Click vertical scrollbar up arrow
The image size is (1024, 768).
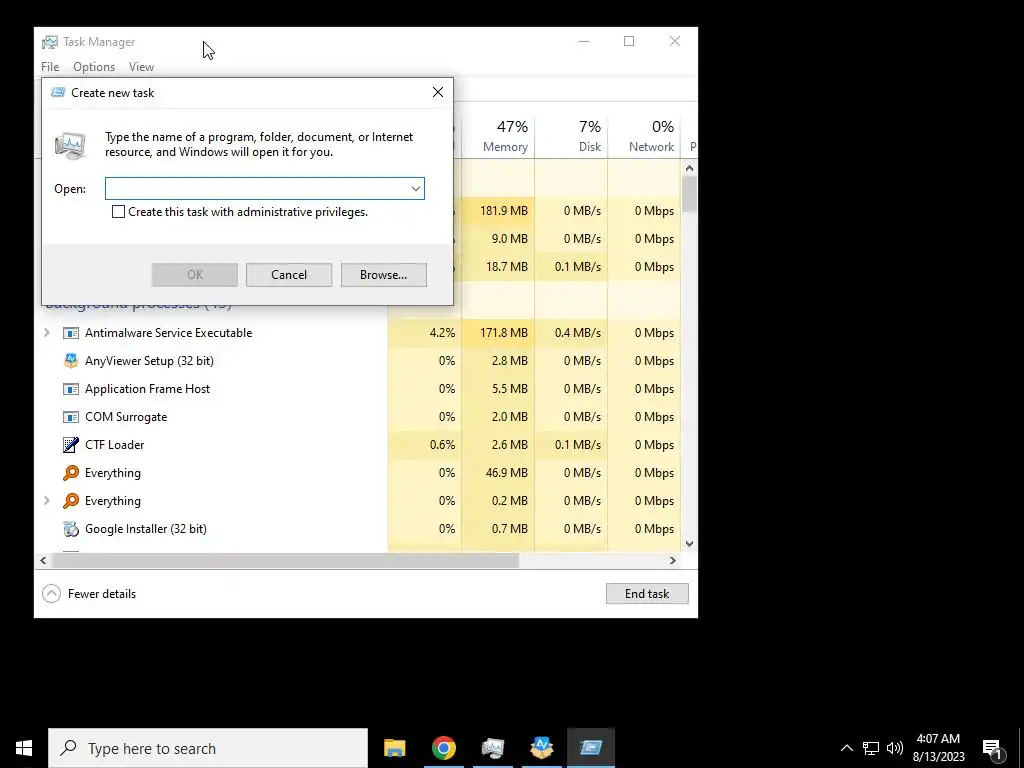tap(689, 168)
